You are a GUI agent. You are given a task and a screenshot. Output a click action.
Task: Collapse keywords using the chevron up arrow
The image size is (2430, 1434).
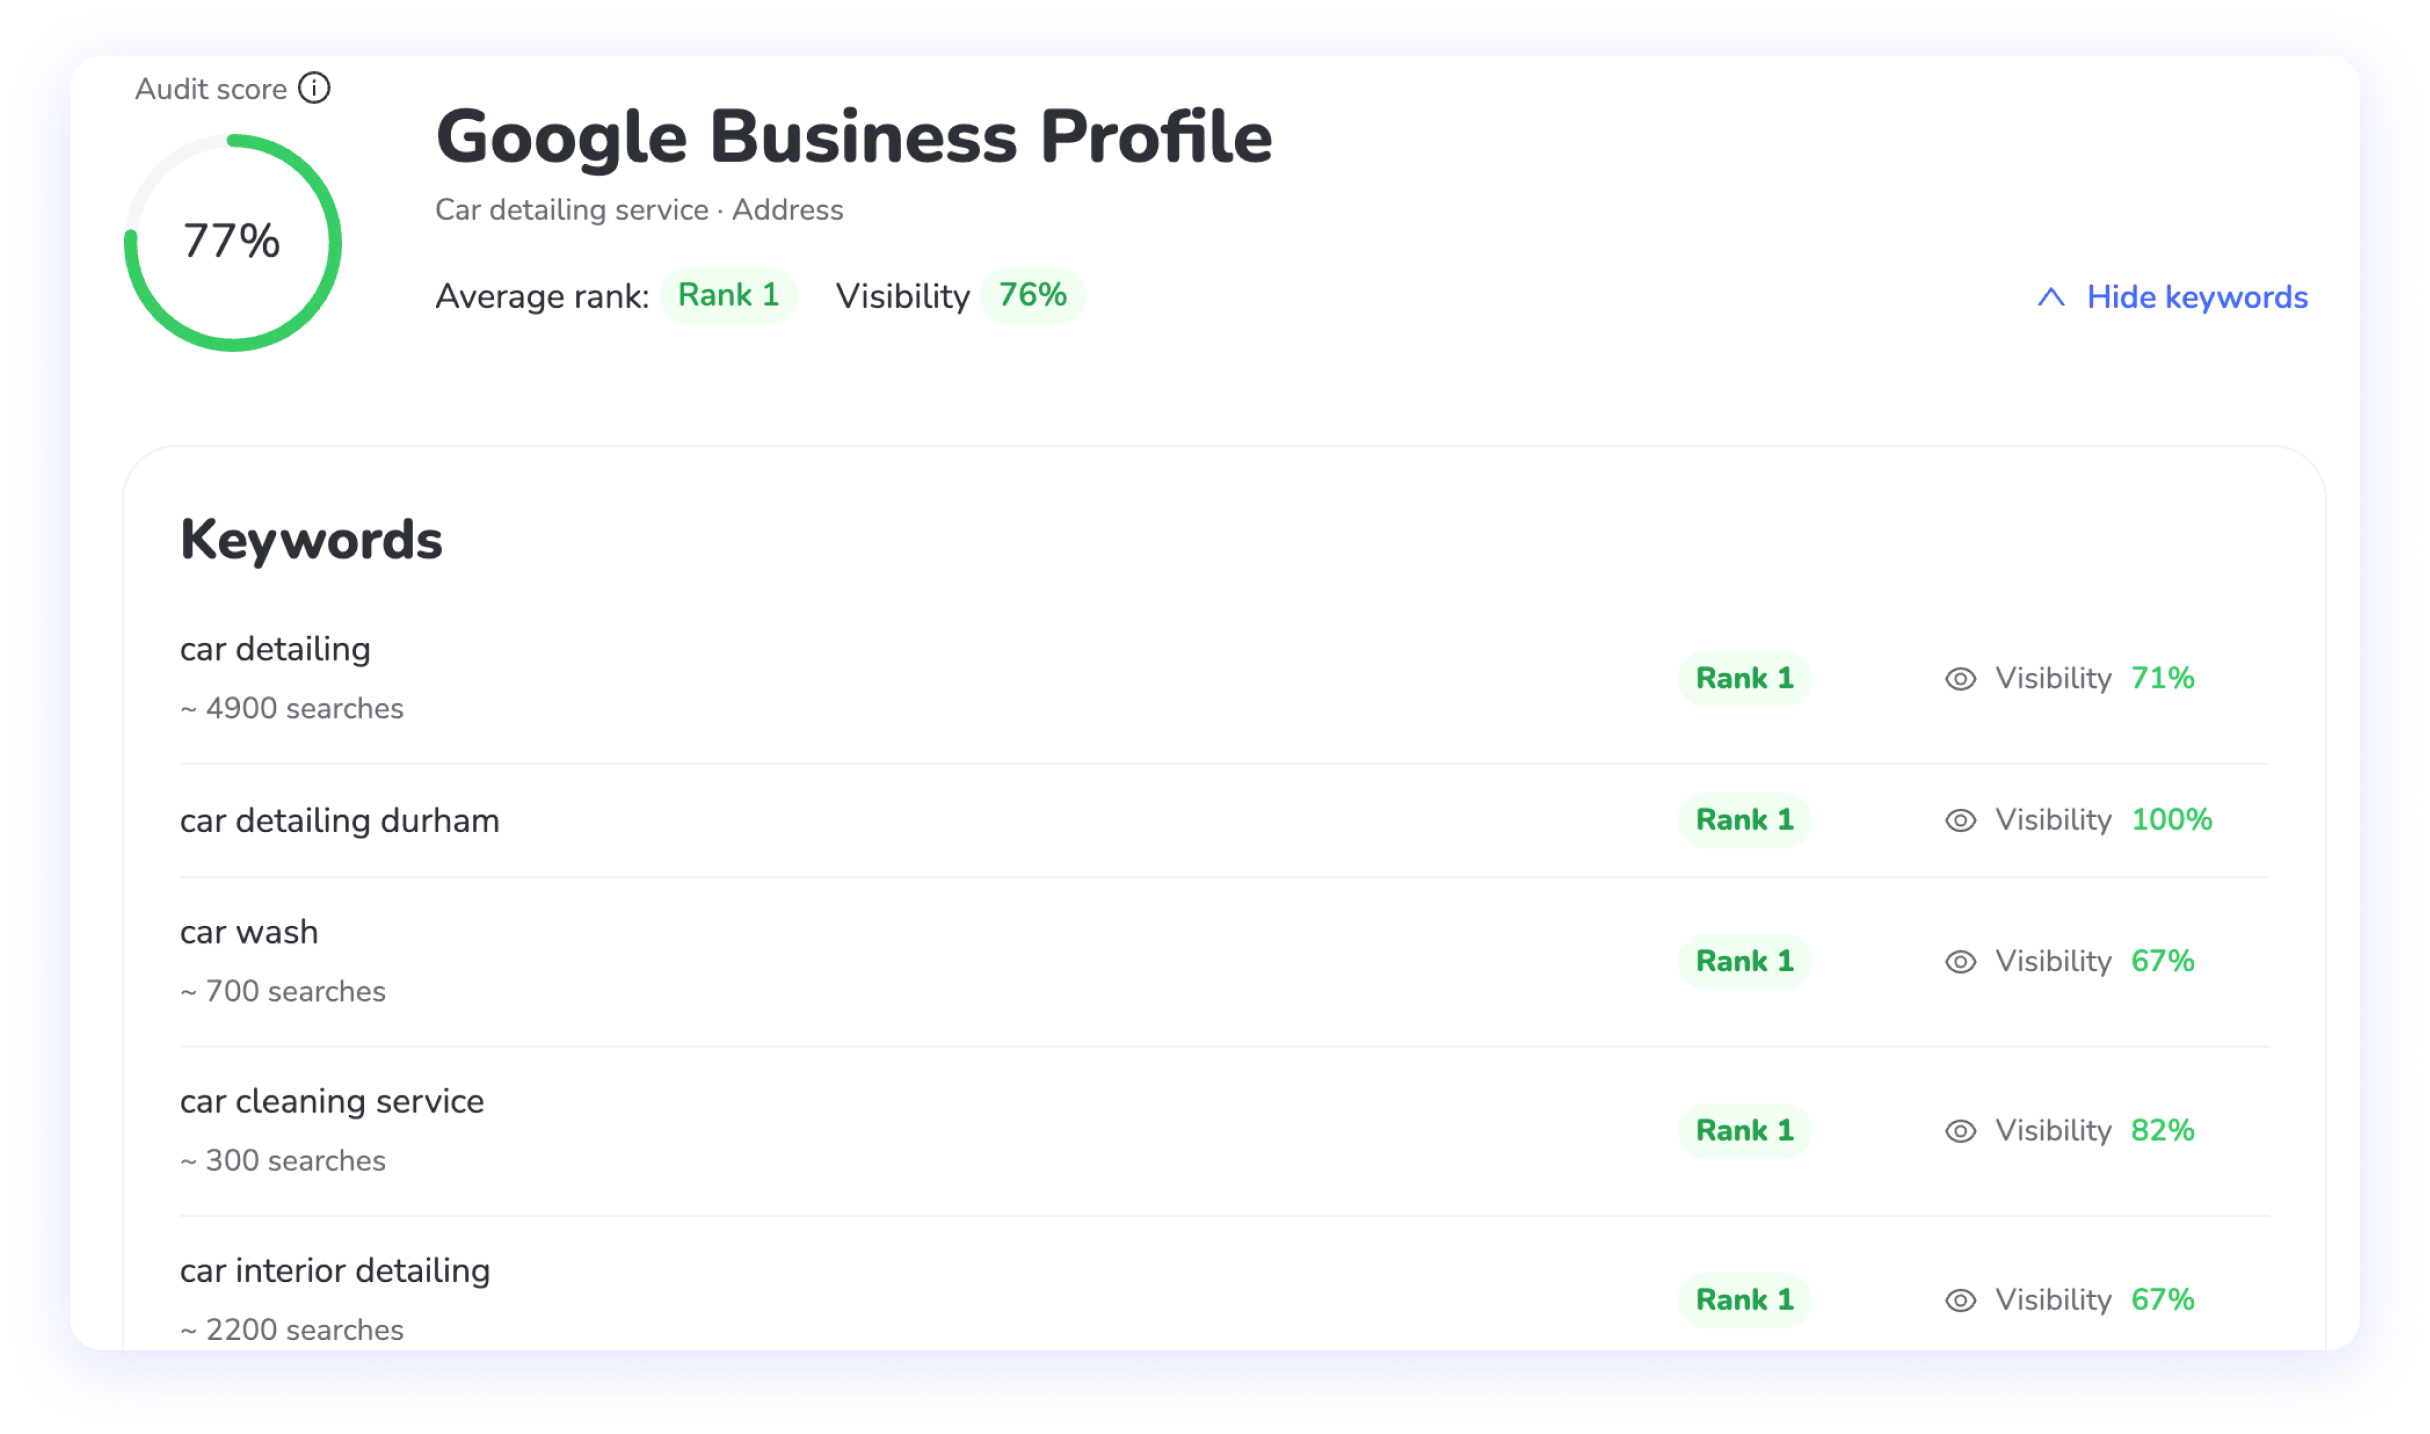coord(2051,297)
